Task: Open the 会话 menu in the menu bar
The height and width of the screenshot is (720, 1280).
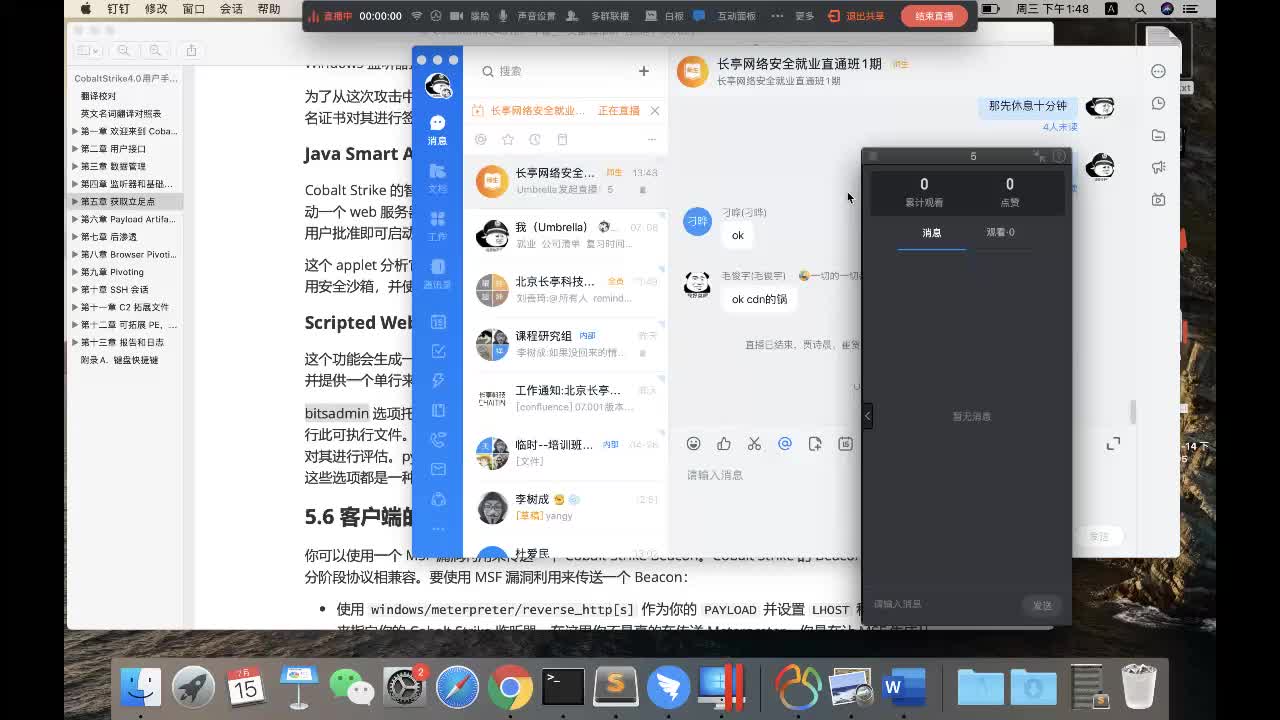Action: pos(231,9)
